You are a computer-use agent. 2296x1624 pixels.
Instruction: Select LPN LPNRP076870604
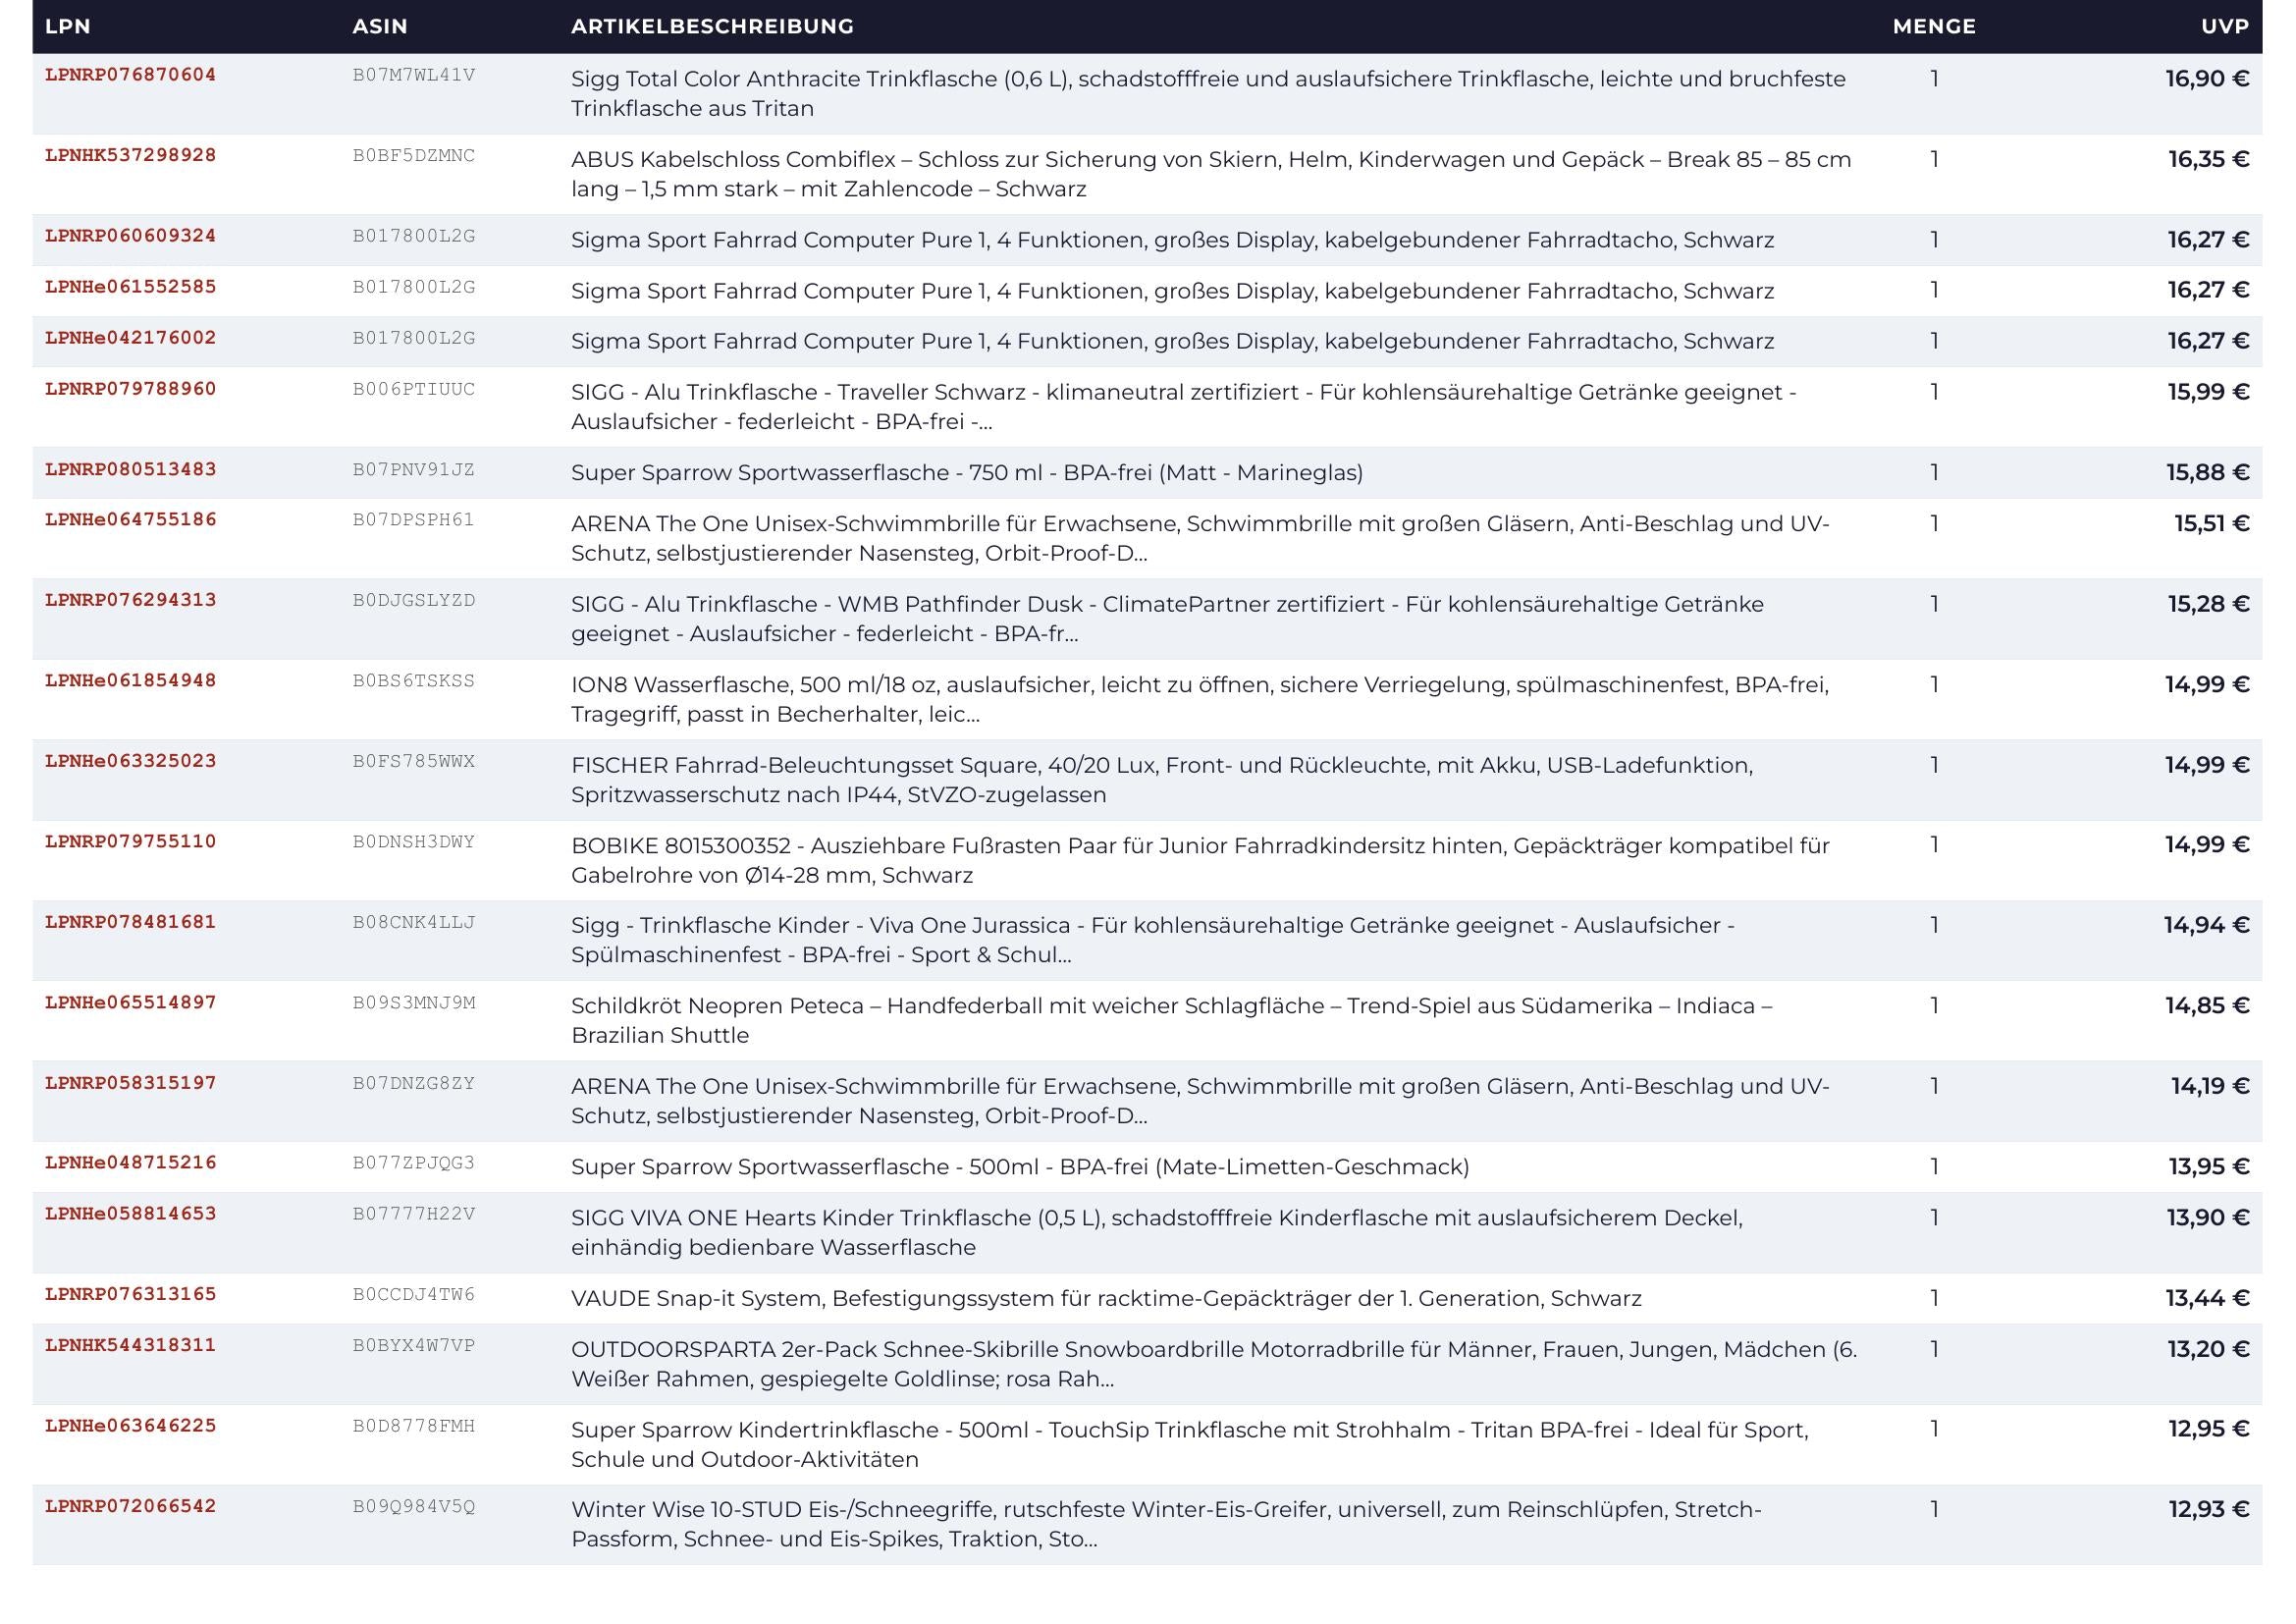pyautogui.click(x=130, y=75)
